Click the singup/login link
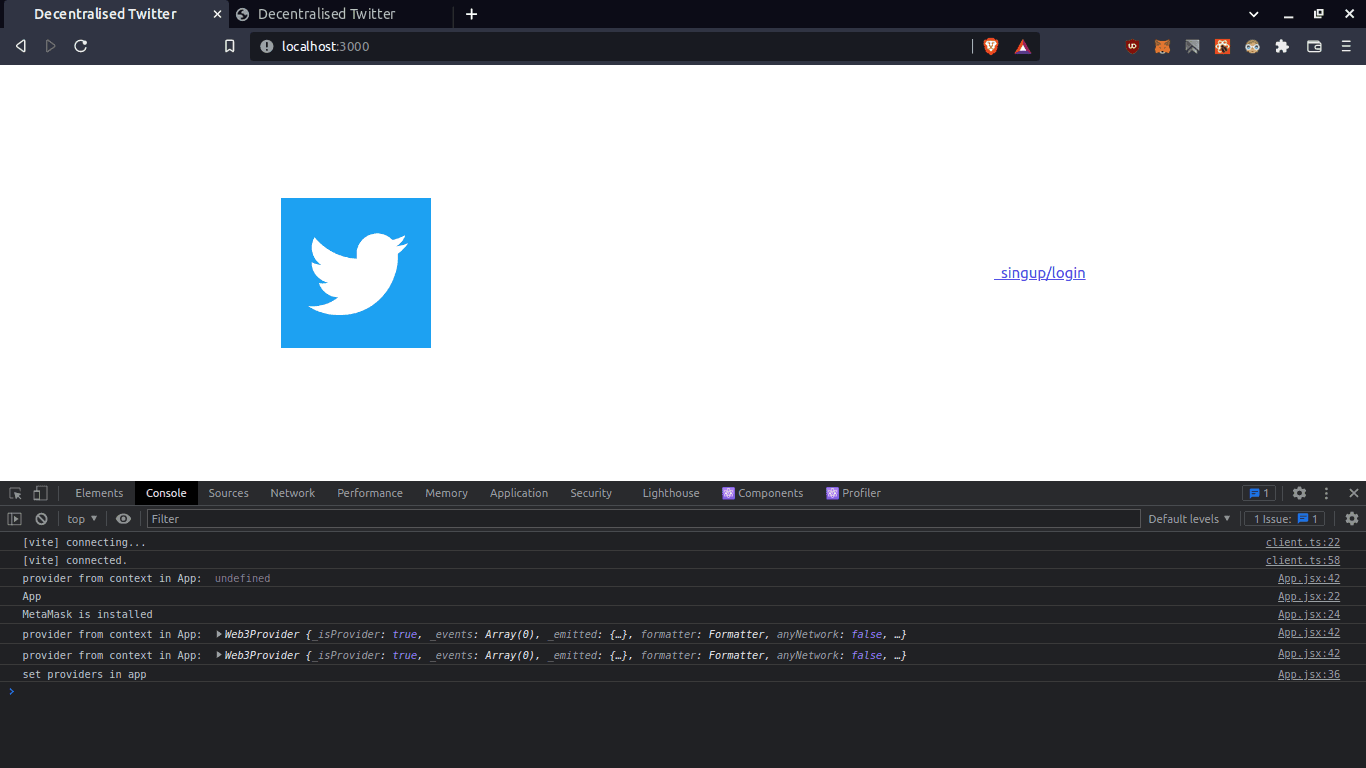The height and width of the screenshot is (768, 1366). click(1040, 273)
